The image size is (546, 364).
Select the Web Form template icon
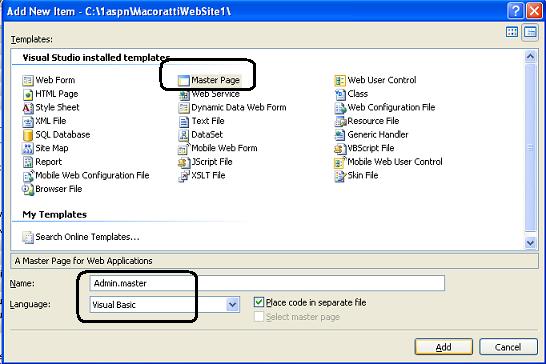tap(28, 80)
